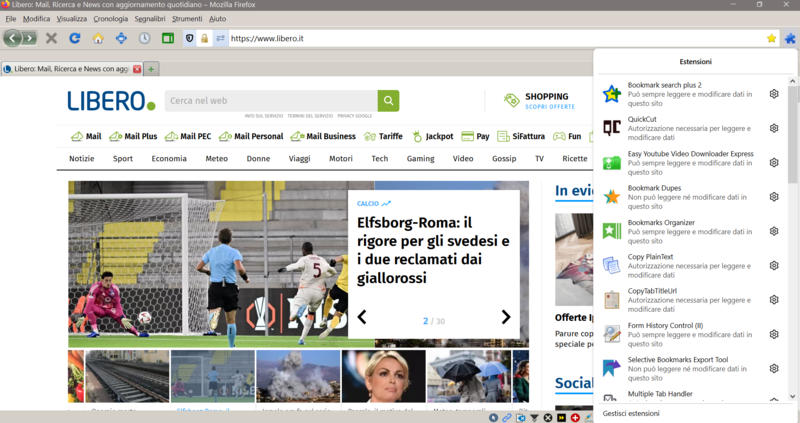Click the blue chain link status bar icon
This screenshot has height=423, width=800.
pos(507,417)
